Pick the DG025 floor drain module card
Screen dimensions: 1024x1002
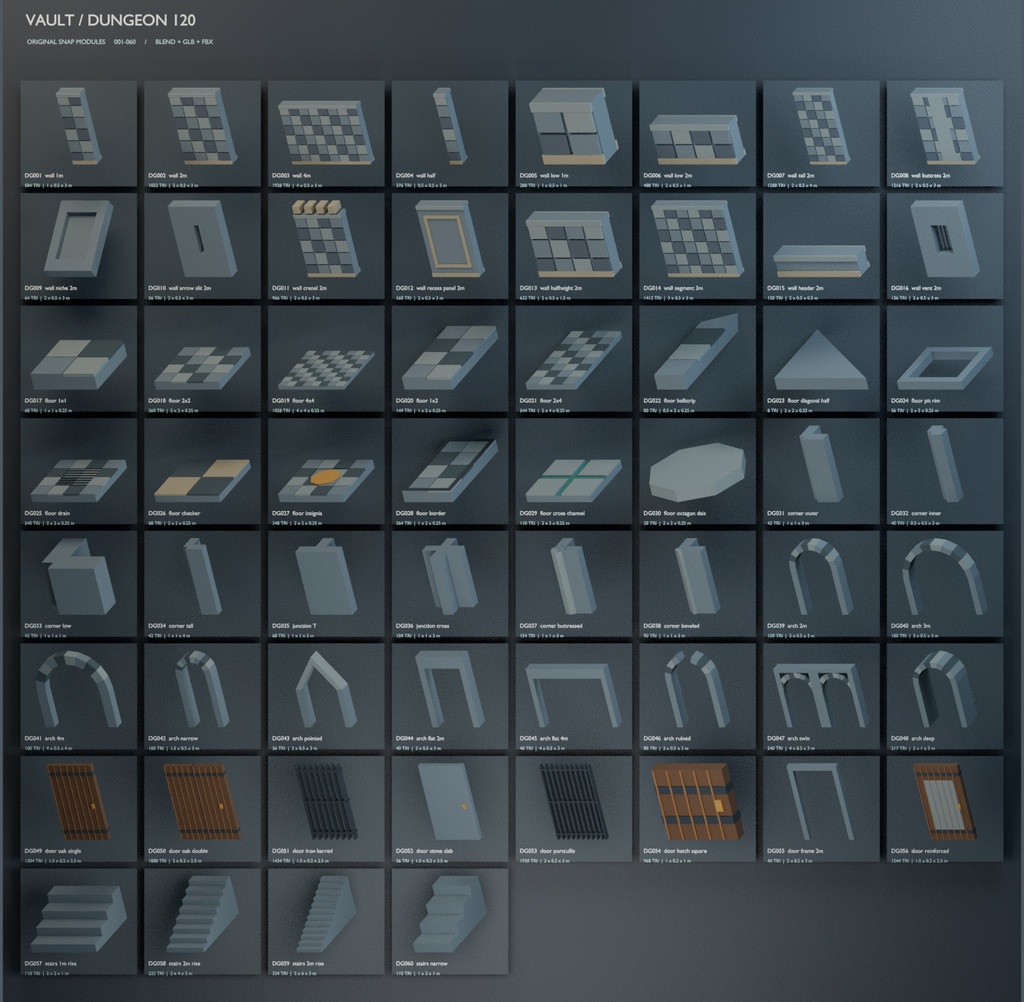click(x=79, y=472)
